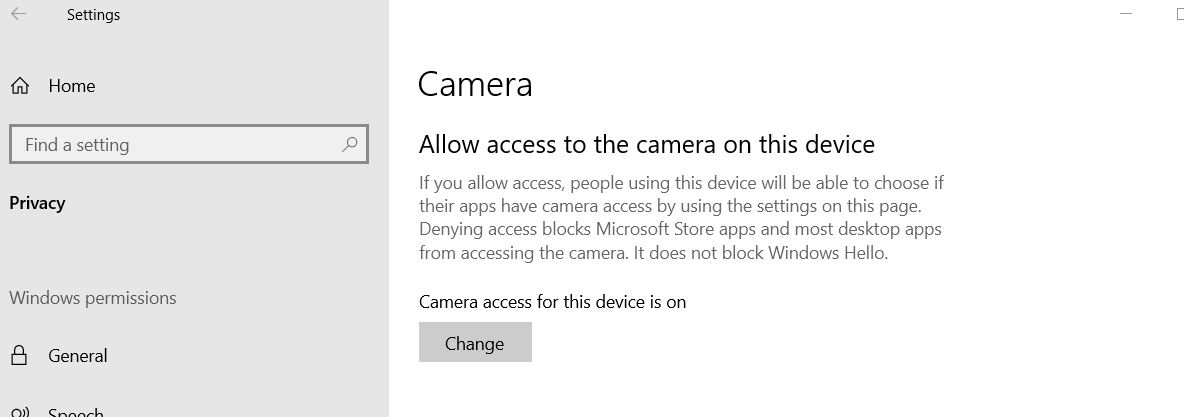Open the General privacy category

coord(78,355)
